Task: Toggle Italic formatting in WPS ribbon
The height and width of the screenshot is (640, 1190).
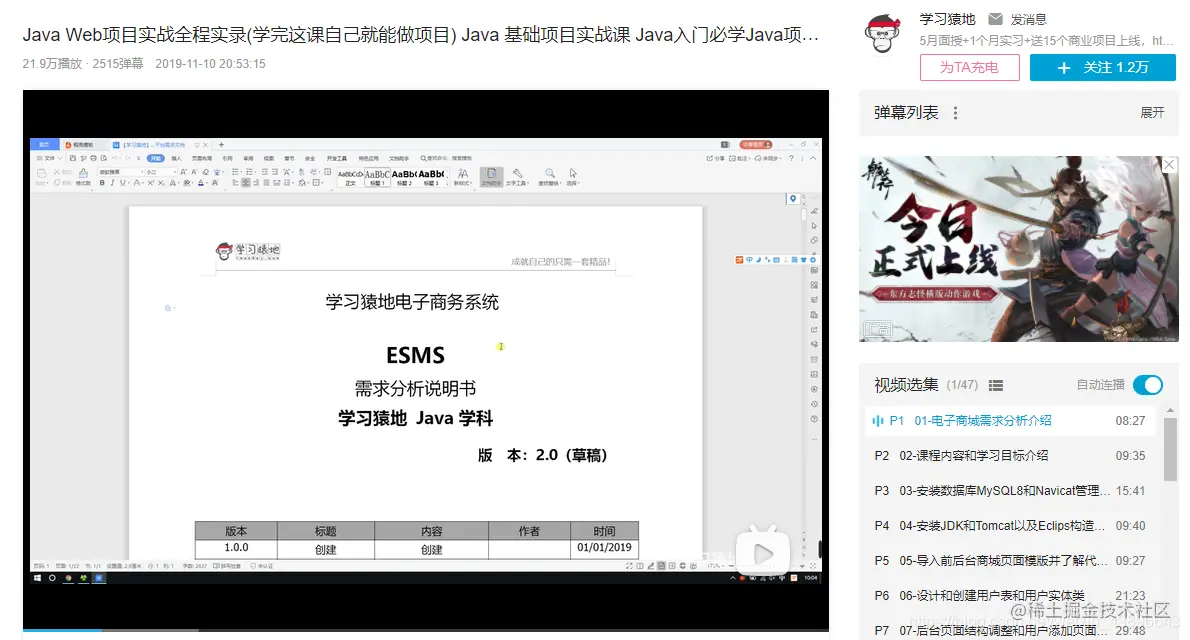Action: pyautogui.click(x=112, y=183)
